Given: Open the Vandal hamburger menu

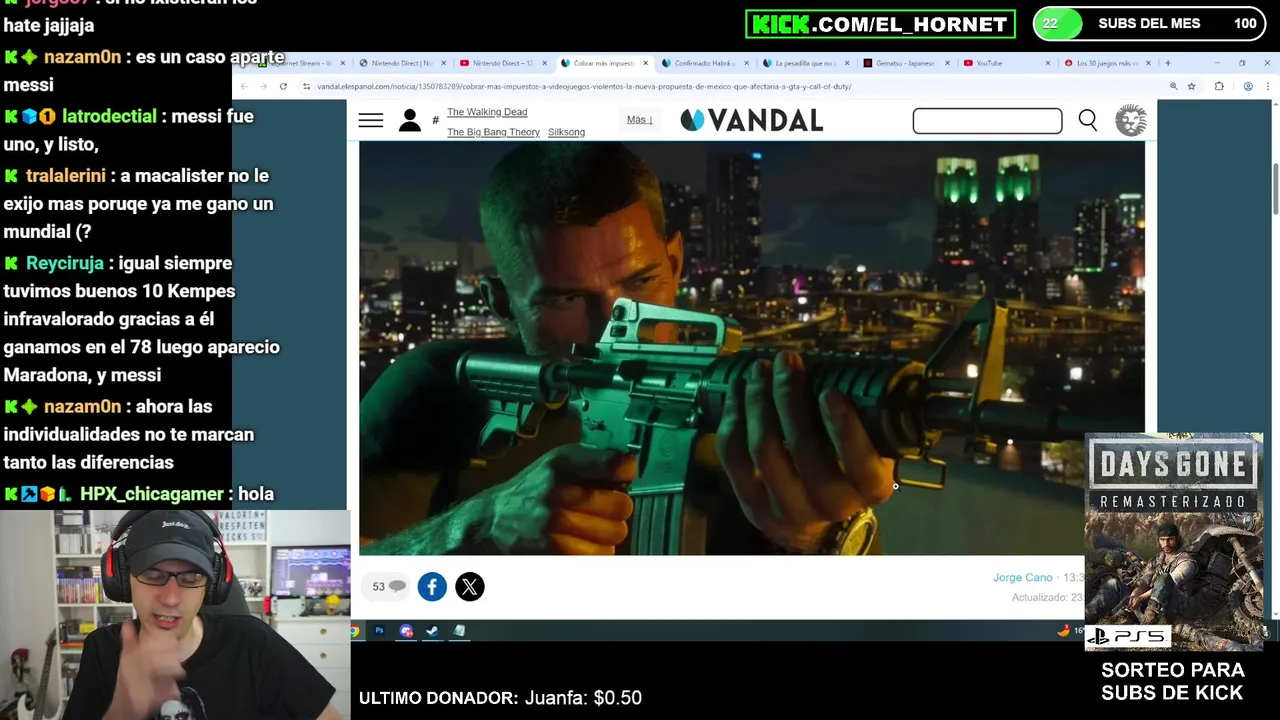Looking at the screenshot, I should point(370,121).
